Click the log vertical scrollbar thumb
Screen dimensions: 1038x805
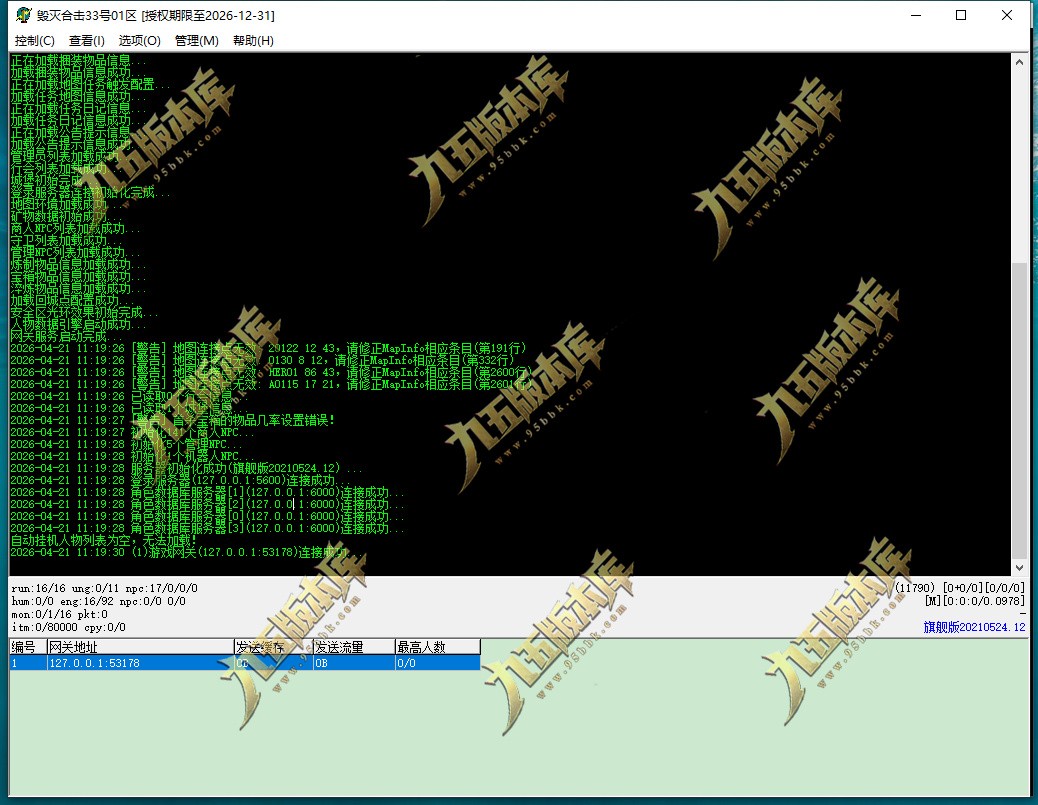click(x=1019, y=410)
